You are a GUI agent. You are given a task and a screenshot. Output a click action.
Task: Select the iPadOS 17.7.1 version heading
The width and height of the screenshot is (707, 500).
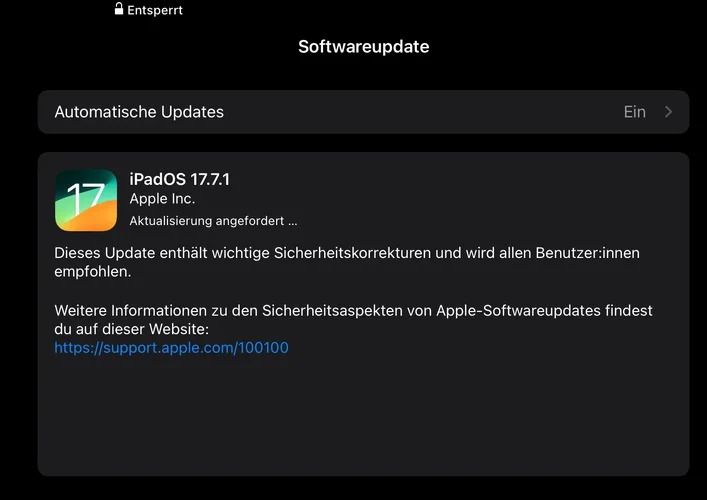pos(179,179)
